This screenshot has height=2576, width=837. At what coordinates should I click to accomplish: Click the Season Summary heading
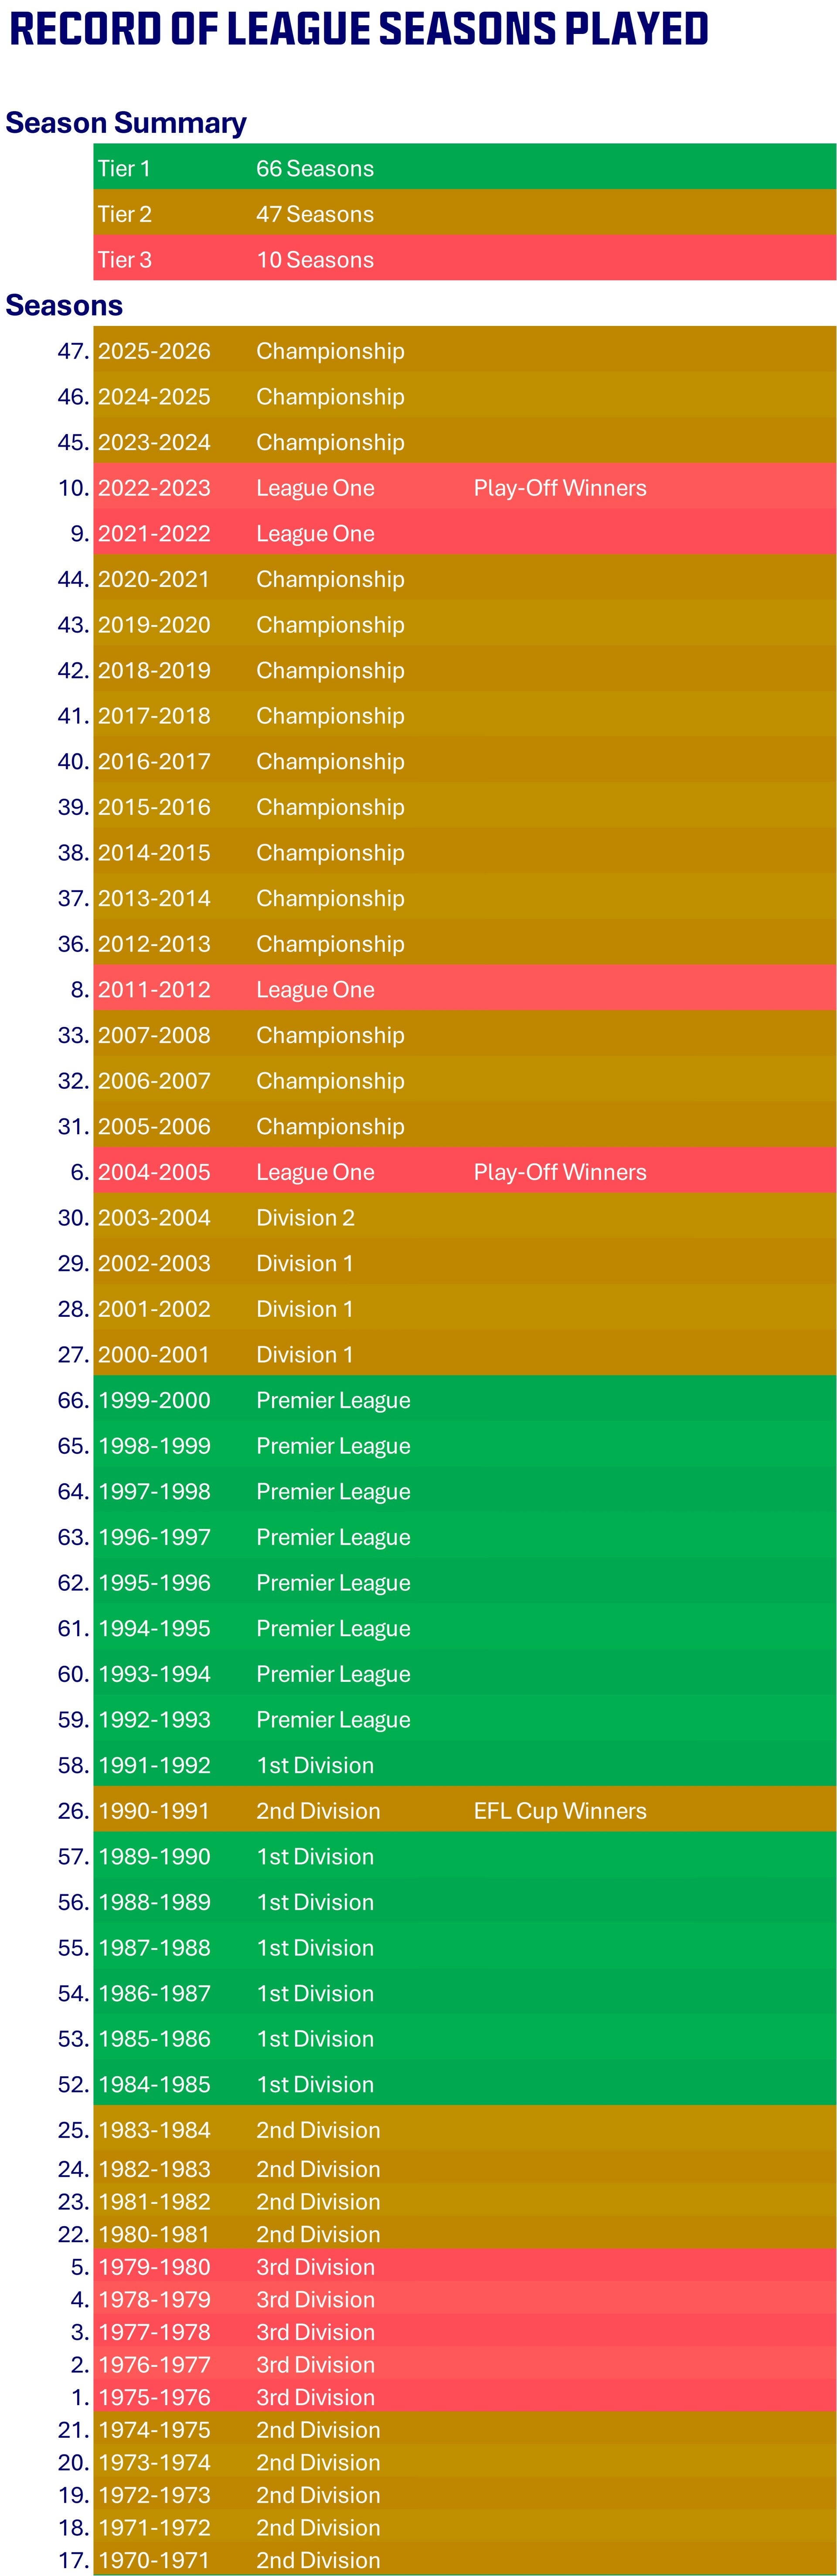tap(126, 123)
